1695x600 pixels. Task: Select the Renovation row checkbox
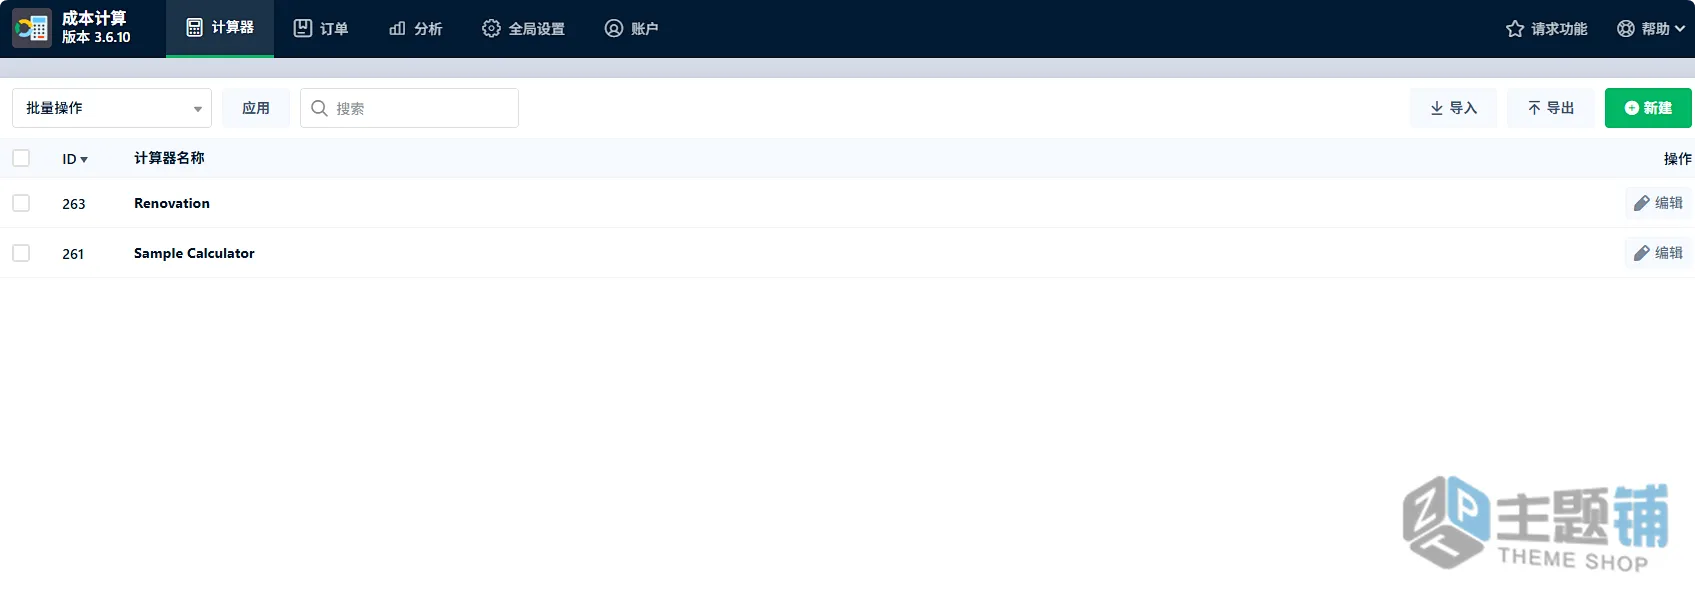(x=21, y=203)
